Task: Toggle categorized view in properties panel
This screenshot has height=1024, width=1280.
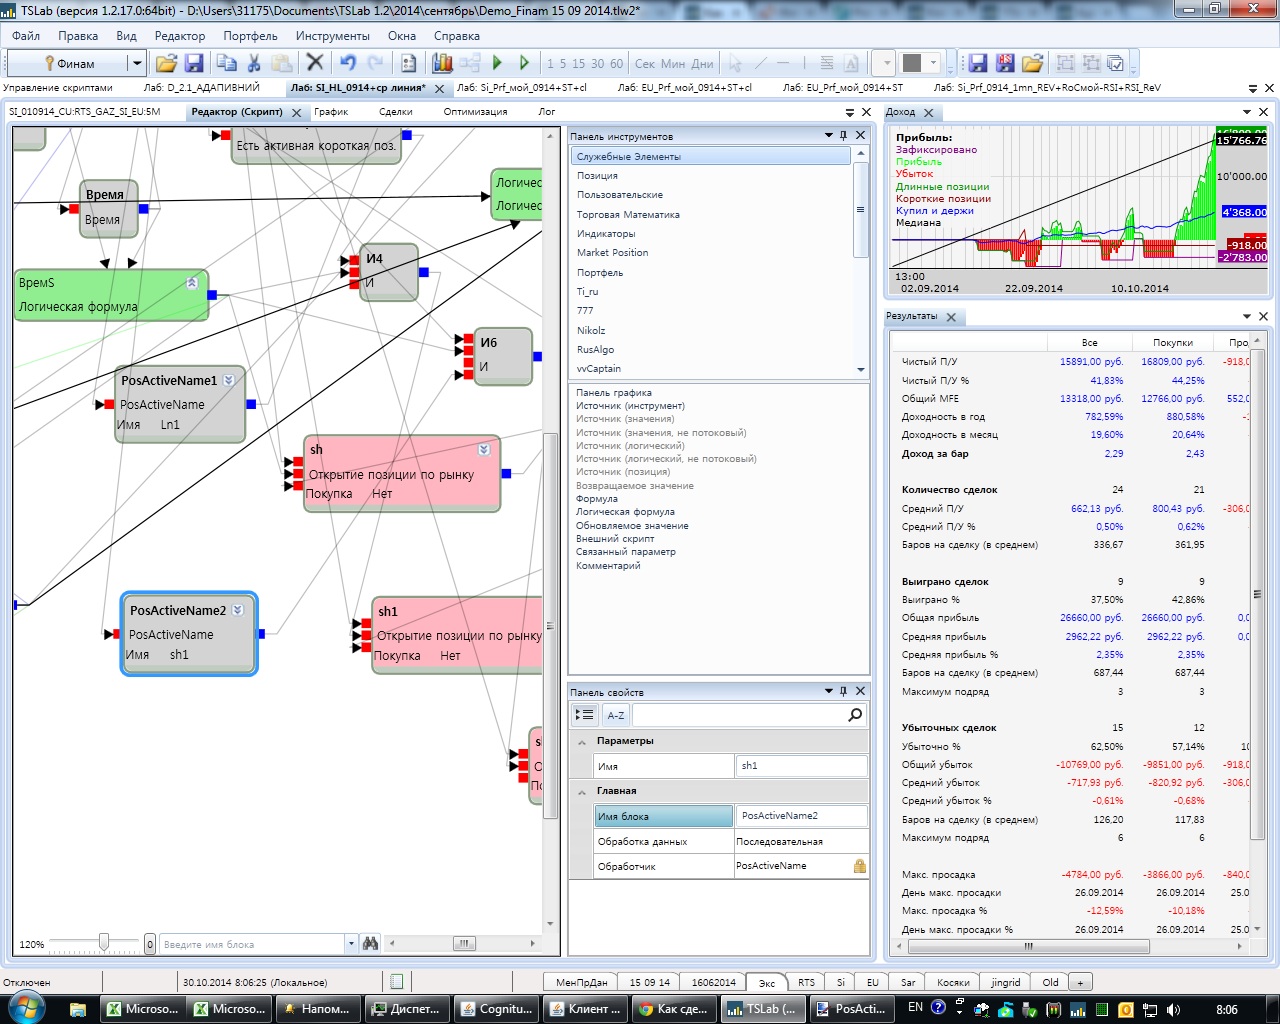Action: click(585, 715)
